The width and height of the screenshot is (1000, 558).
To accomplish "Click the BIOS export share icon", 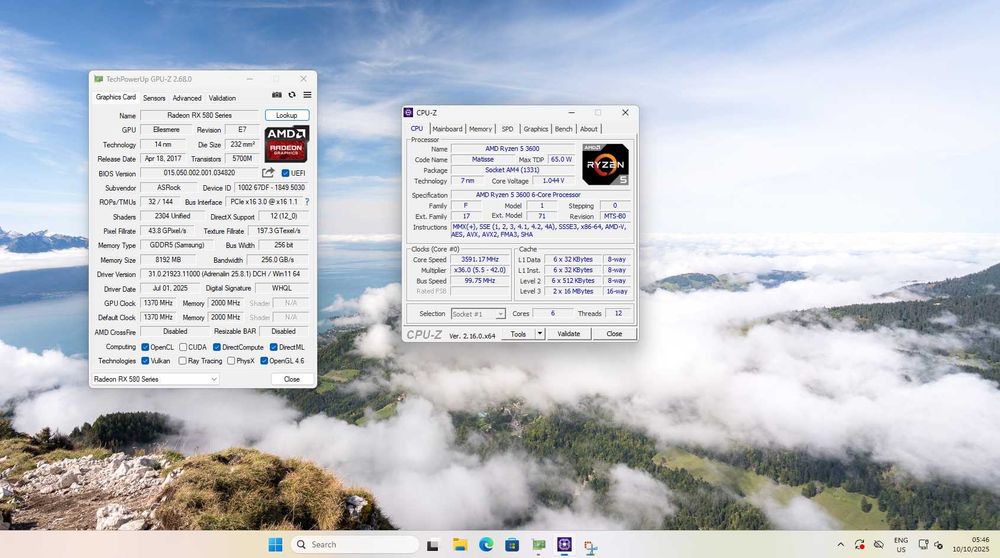I will [268, 173].
